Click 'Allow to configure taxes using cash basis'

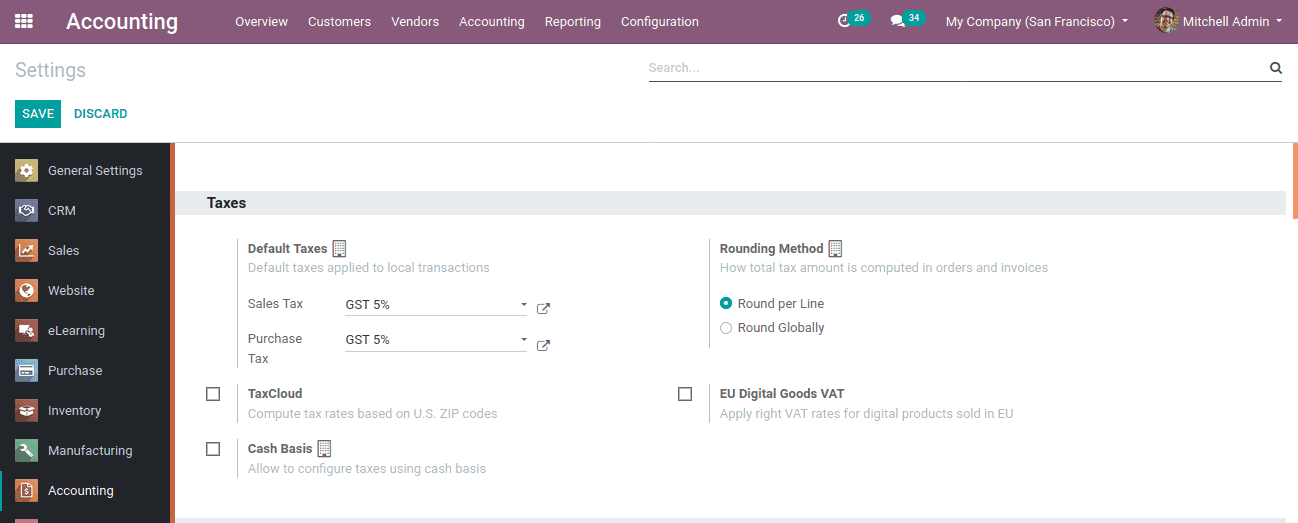pos(367,469)
